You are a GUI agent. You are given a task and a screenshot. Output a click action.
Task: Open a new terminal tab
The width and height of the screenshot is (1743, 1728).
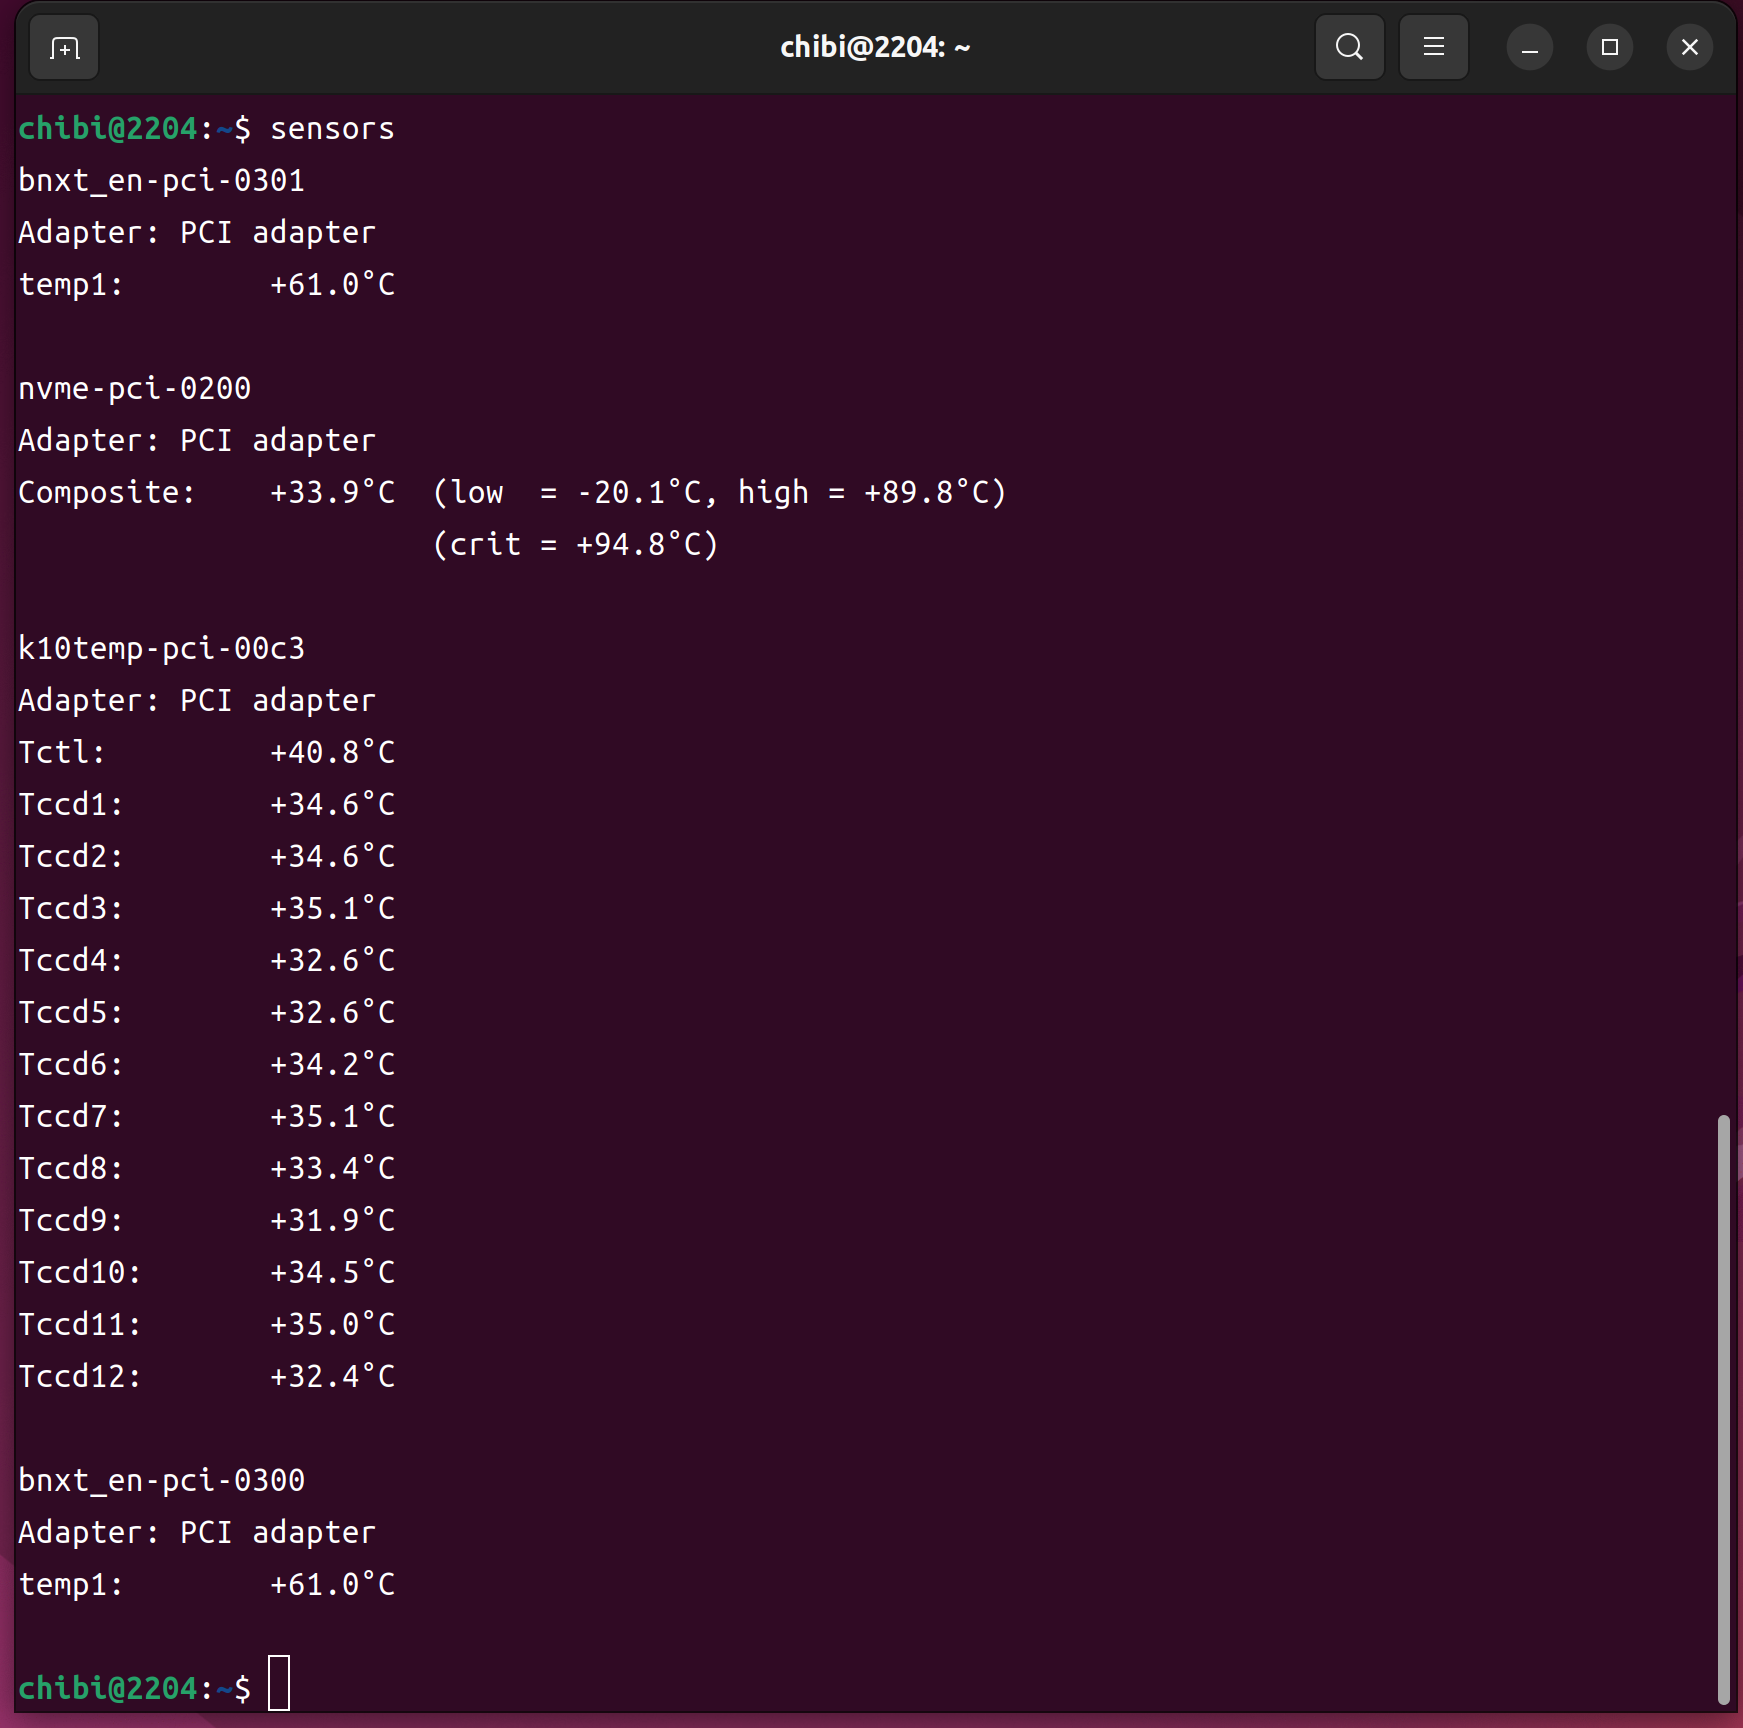(x=64, y=48)
